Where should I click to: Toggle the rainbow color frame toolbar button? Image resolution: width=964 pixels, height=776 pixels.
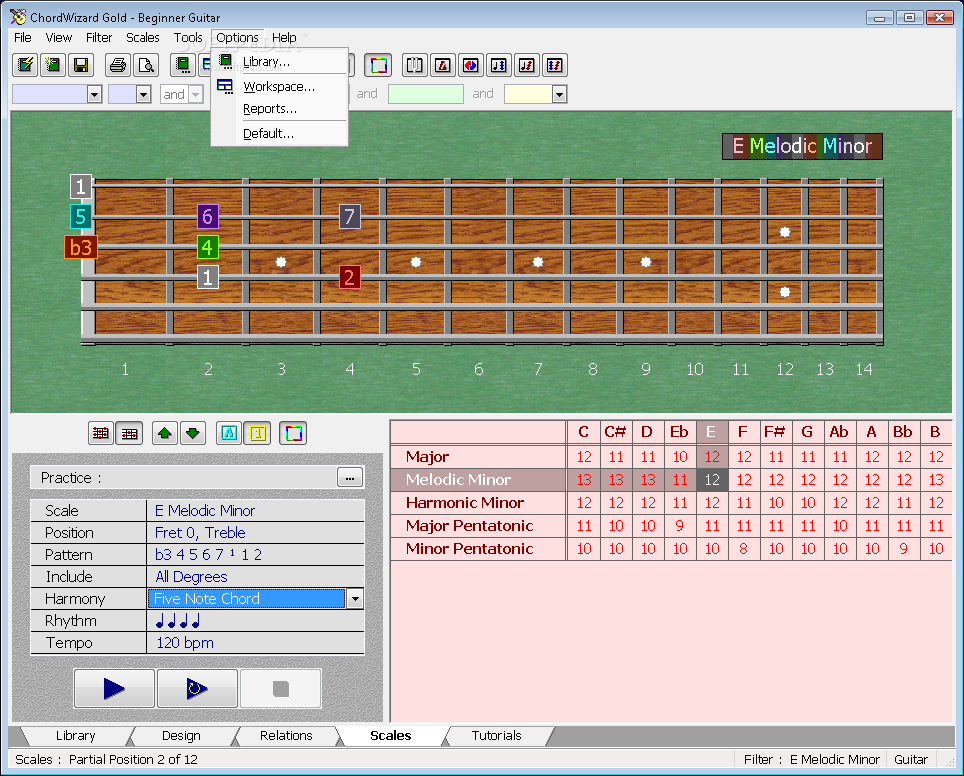pos(378,65)
